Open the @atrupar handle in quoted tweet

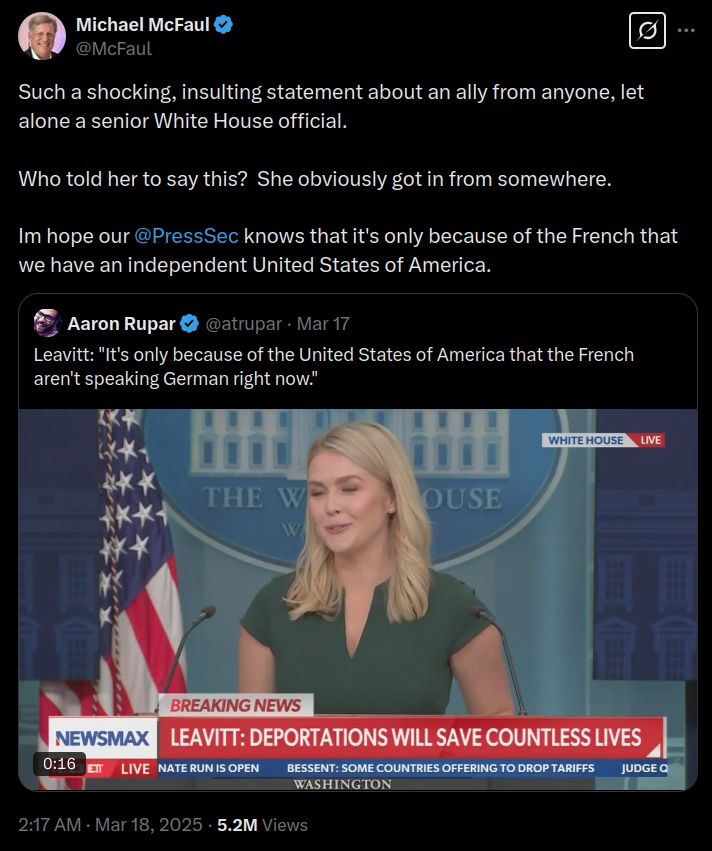[x=243, y=324]
